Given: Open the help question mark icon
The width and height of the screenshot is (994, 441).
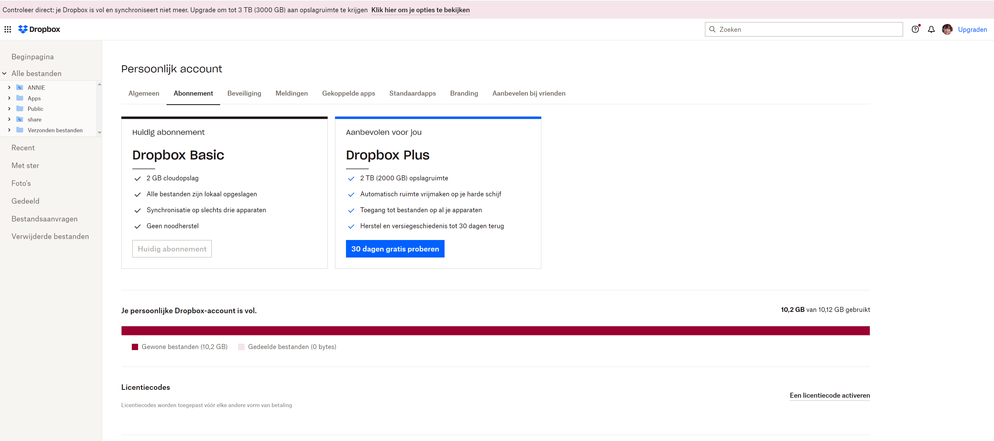Looking at the screenshot, I should pos(915,29).
